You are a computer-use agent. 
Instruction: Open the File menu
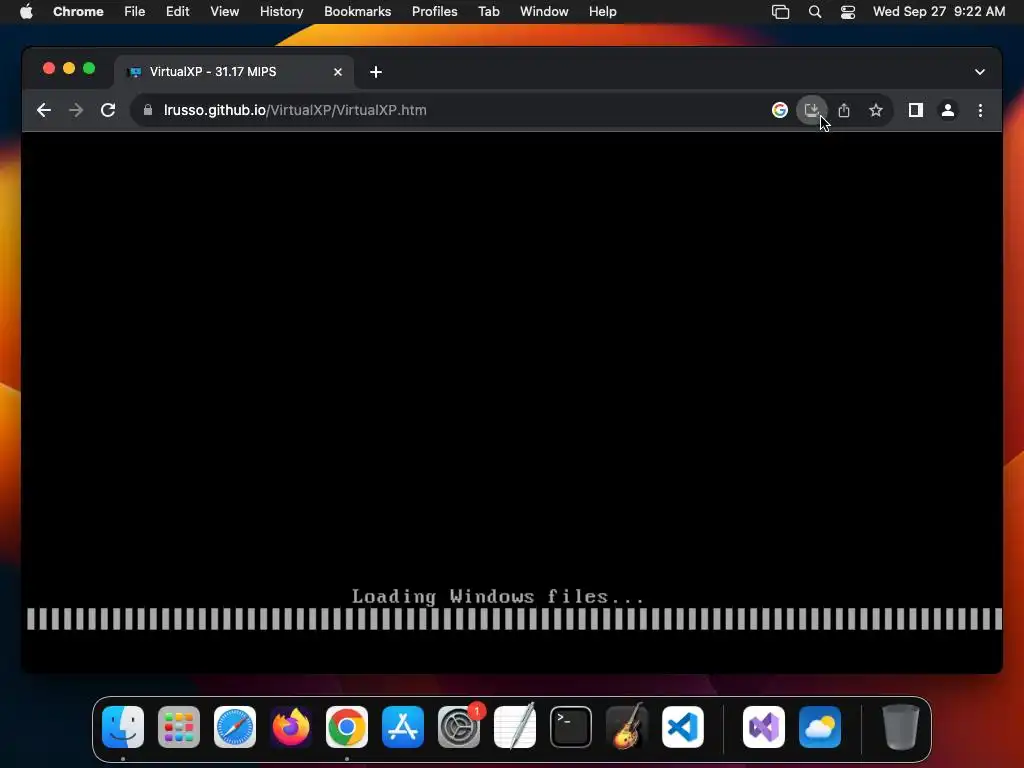[x=135, y=11]
